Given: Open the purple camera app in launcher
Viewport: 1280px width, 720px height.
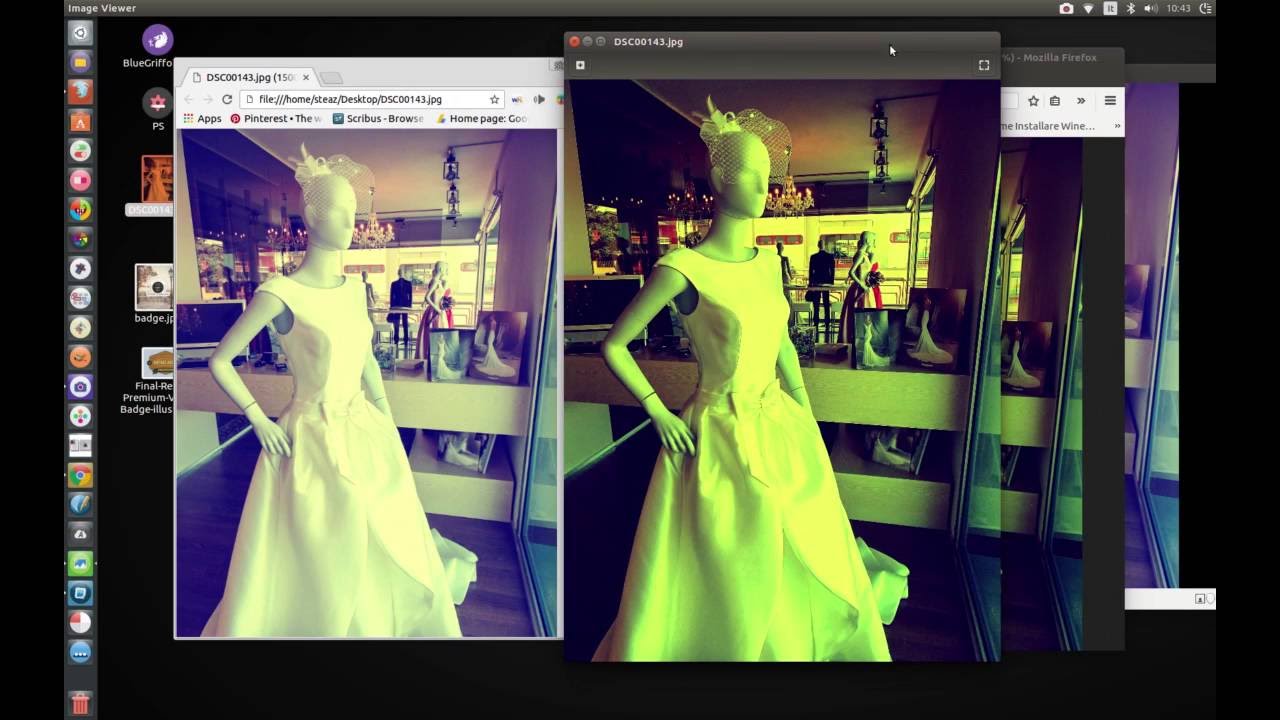Looking at the screenshot, I should coord(81,387).
